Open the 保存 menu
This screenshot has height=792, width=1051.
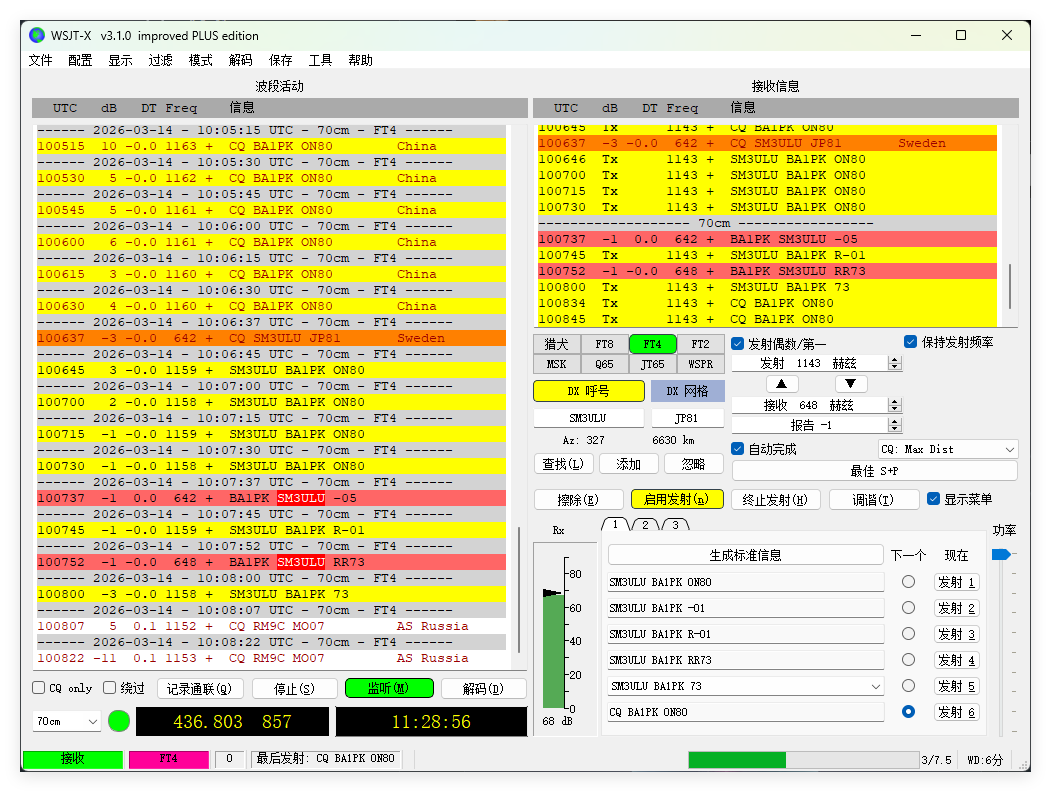pos(281,60)
